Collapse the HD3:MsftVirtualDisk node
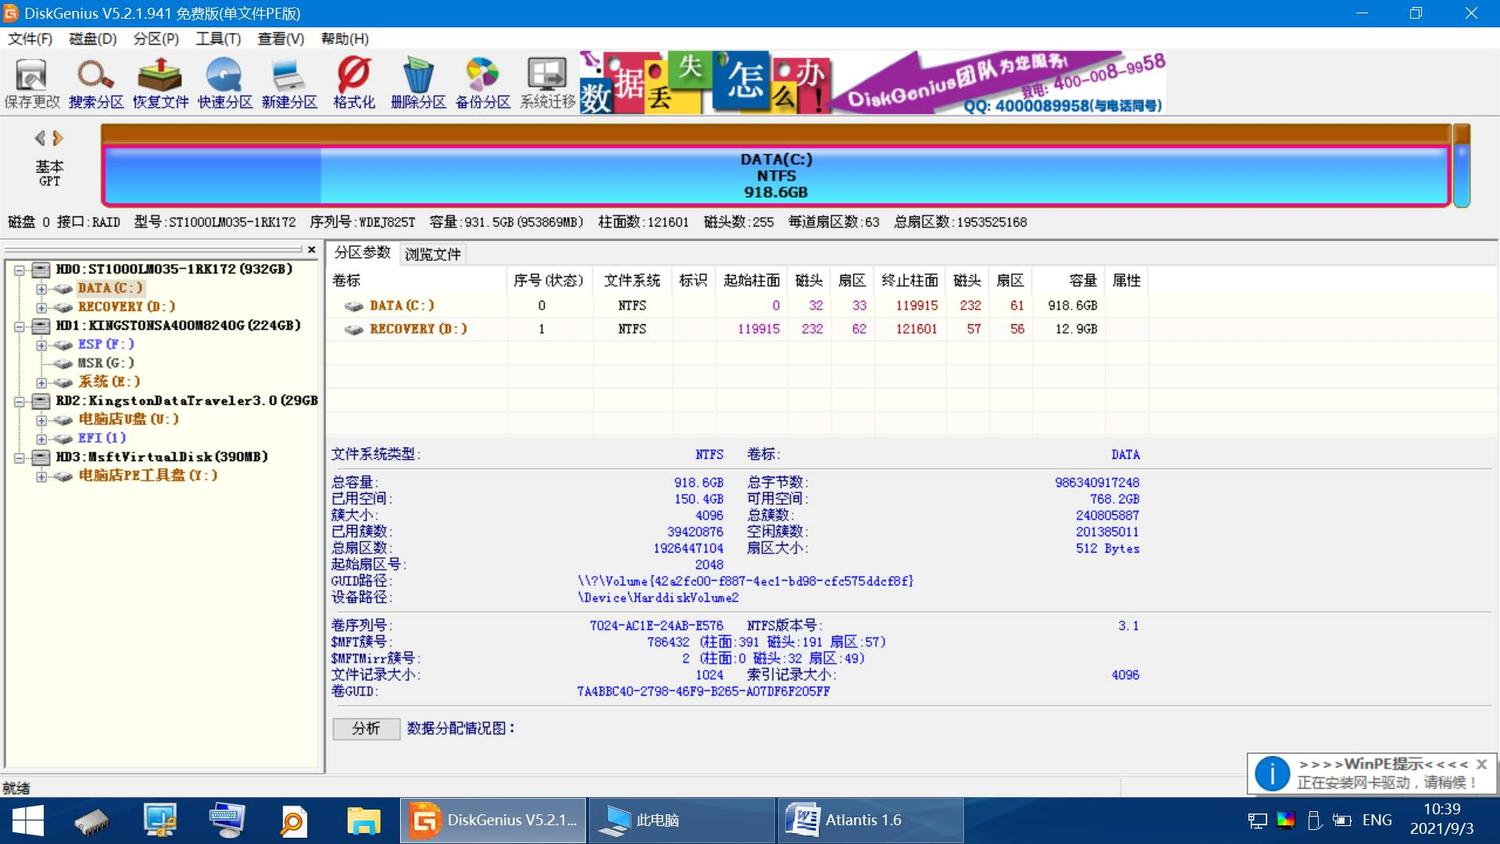The image size is (1500, 844). 19,457
